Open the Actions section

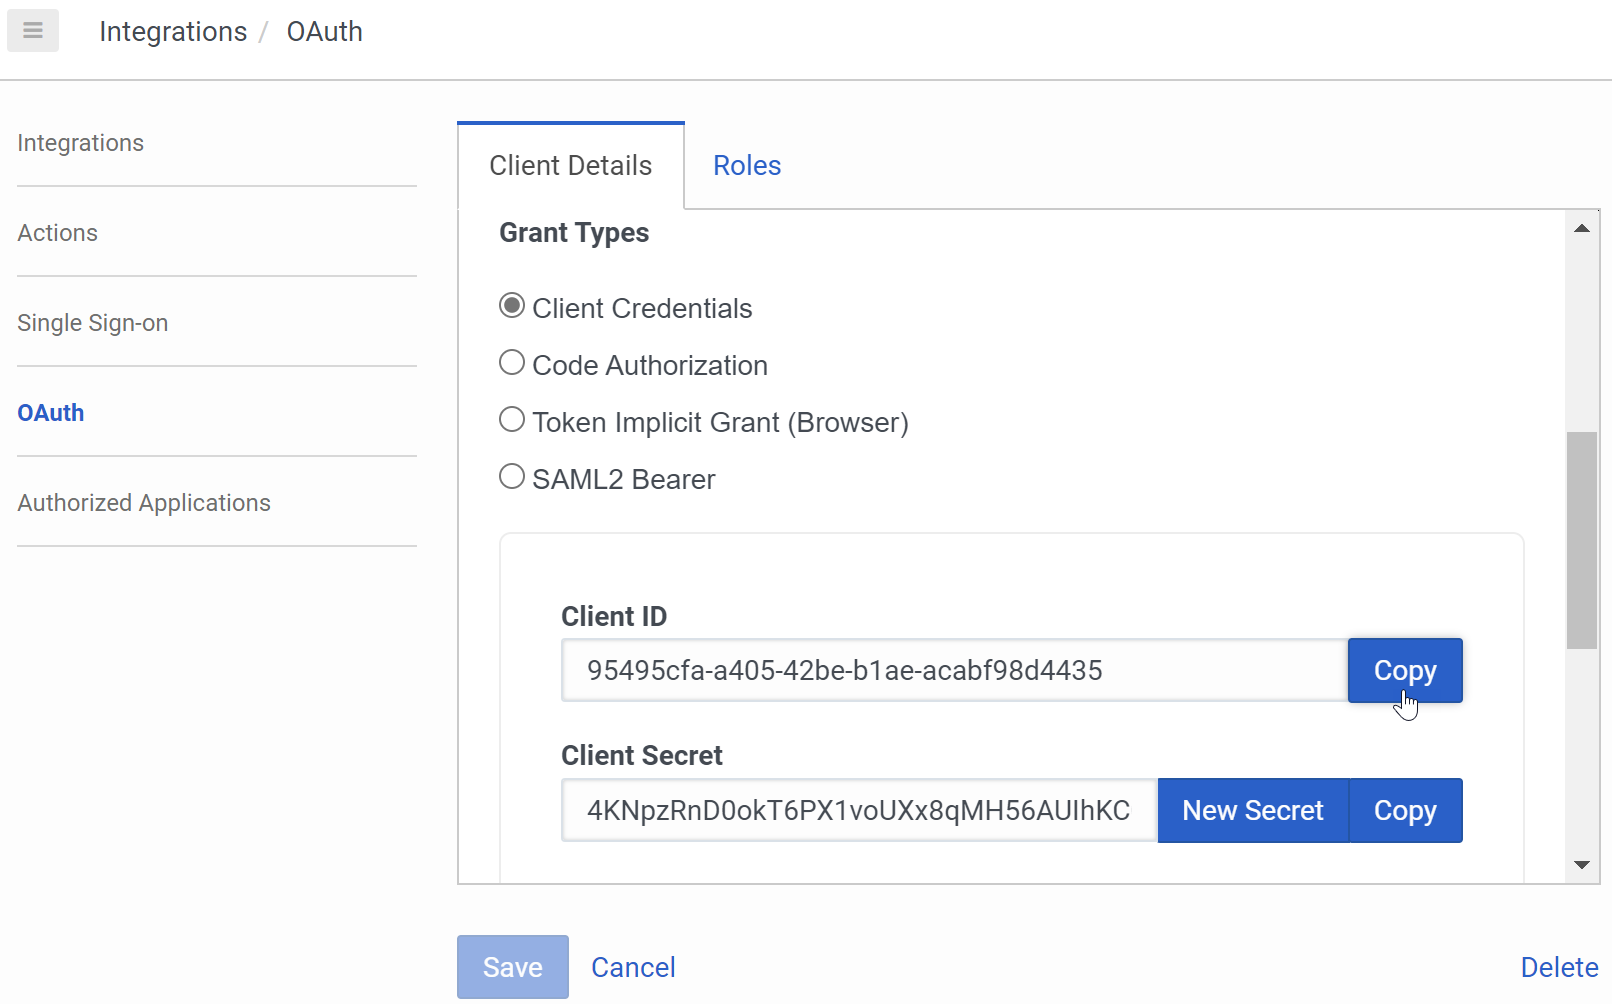tap(57, 232)
